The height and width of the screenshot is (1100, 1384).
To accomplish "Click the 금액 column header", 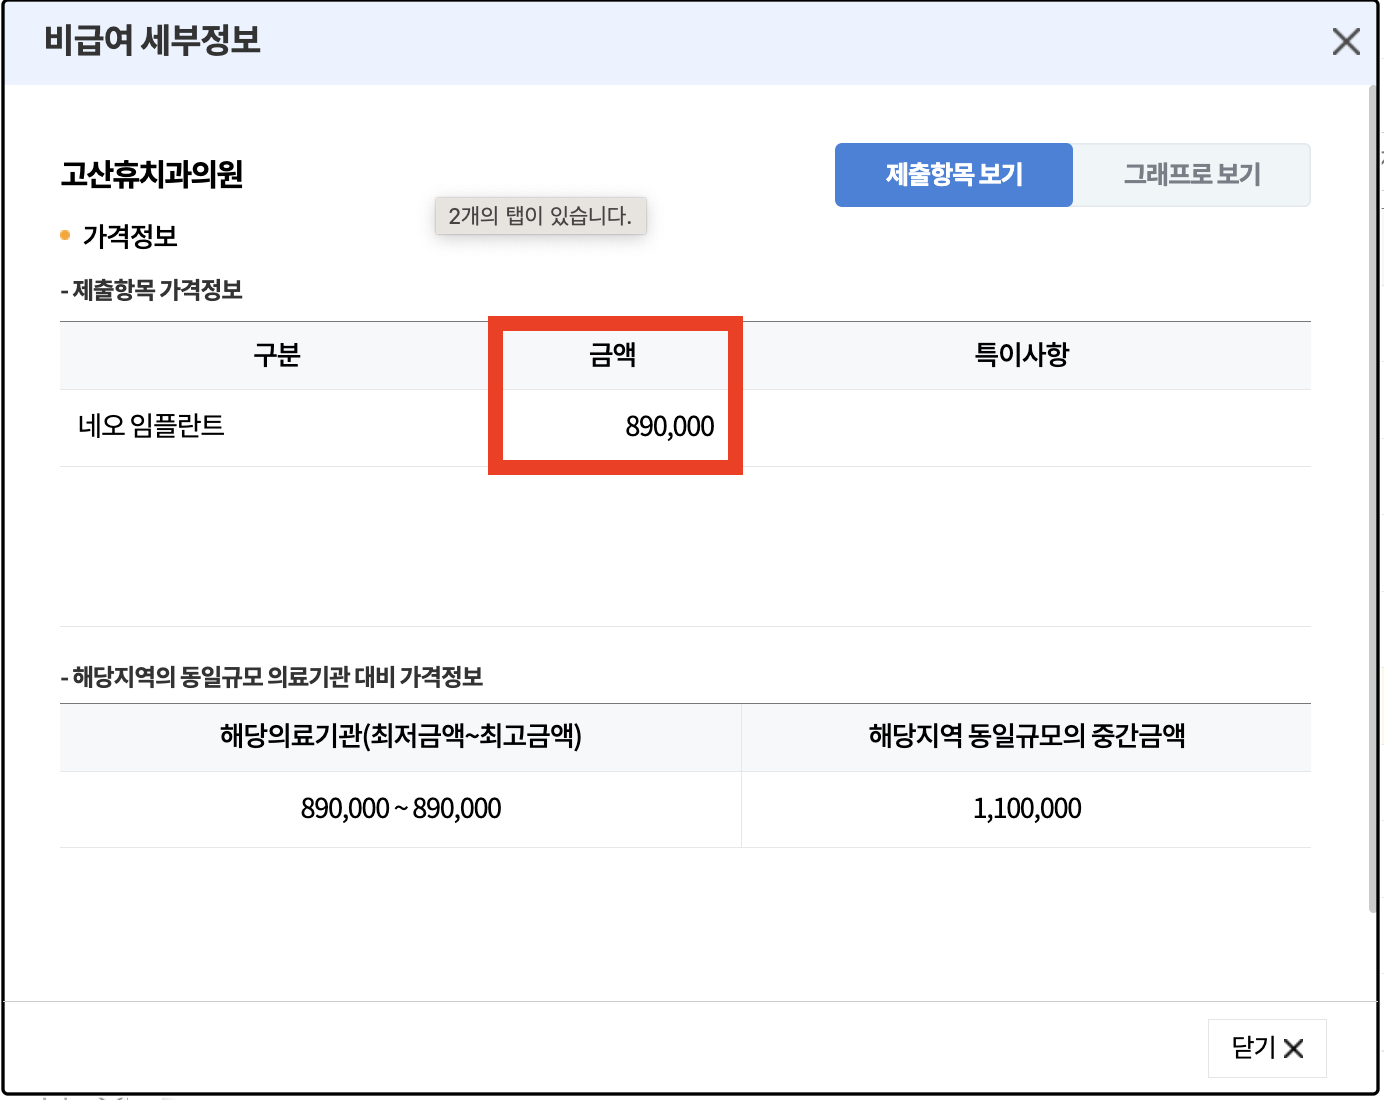I will (x=615, y=355).
